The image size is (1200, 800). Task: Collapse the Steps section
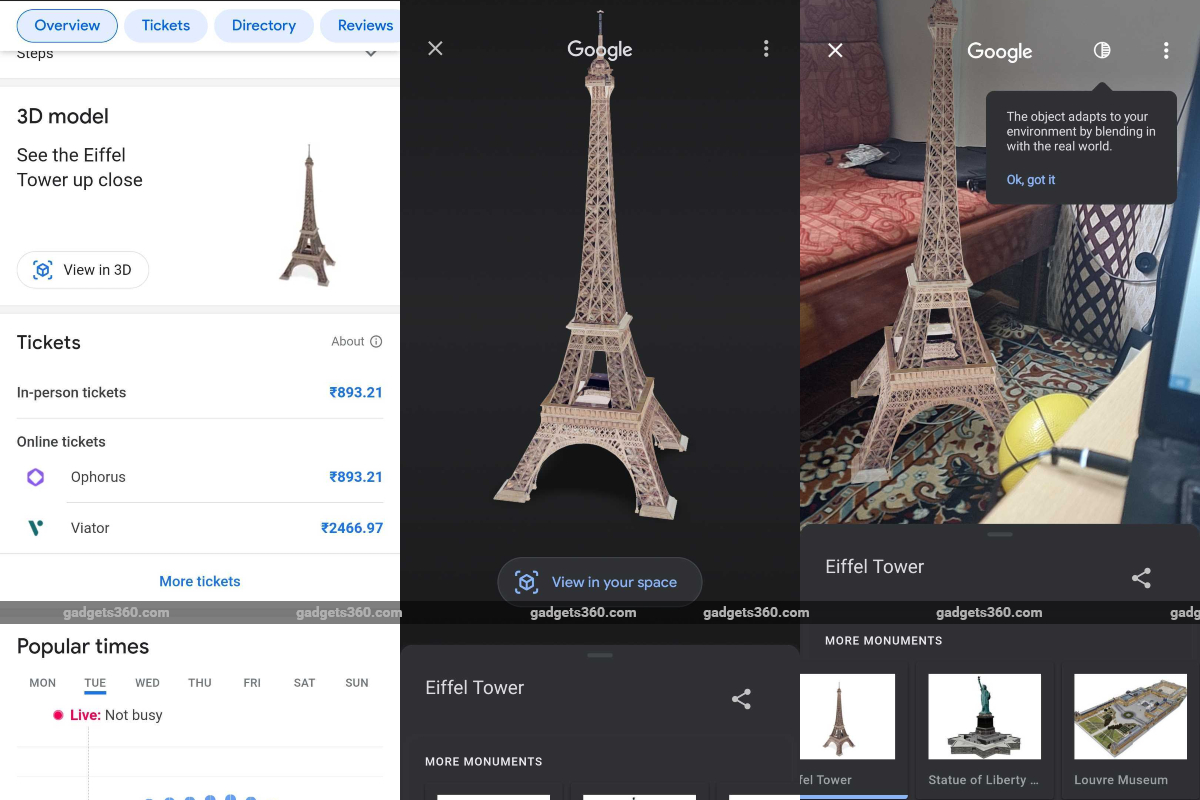point(371,53)
